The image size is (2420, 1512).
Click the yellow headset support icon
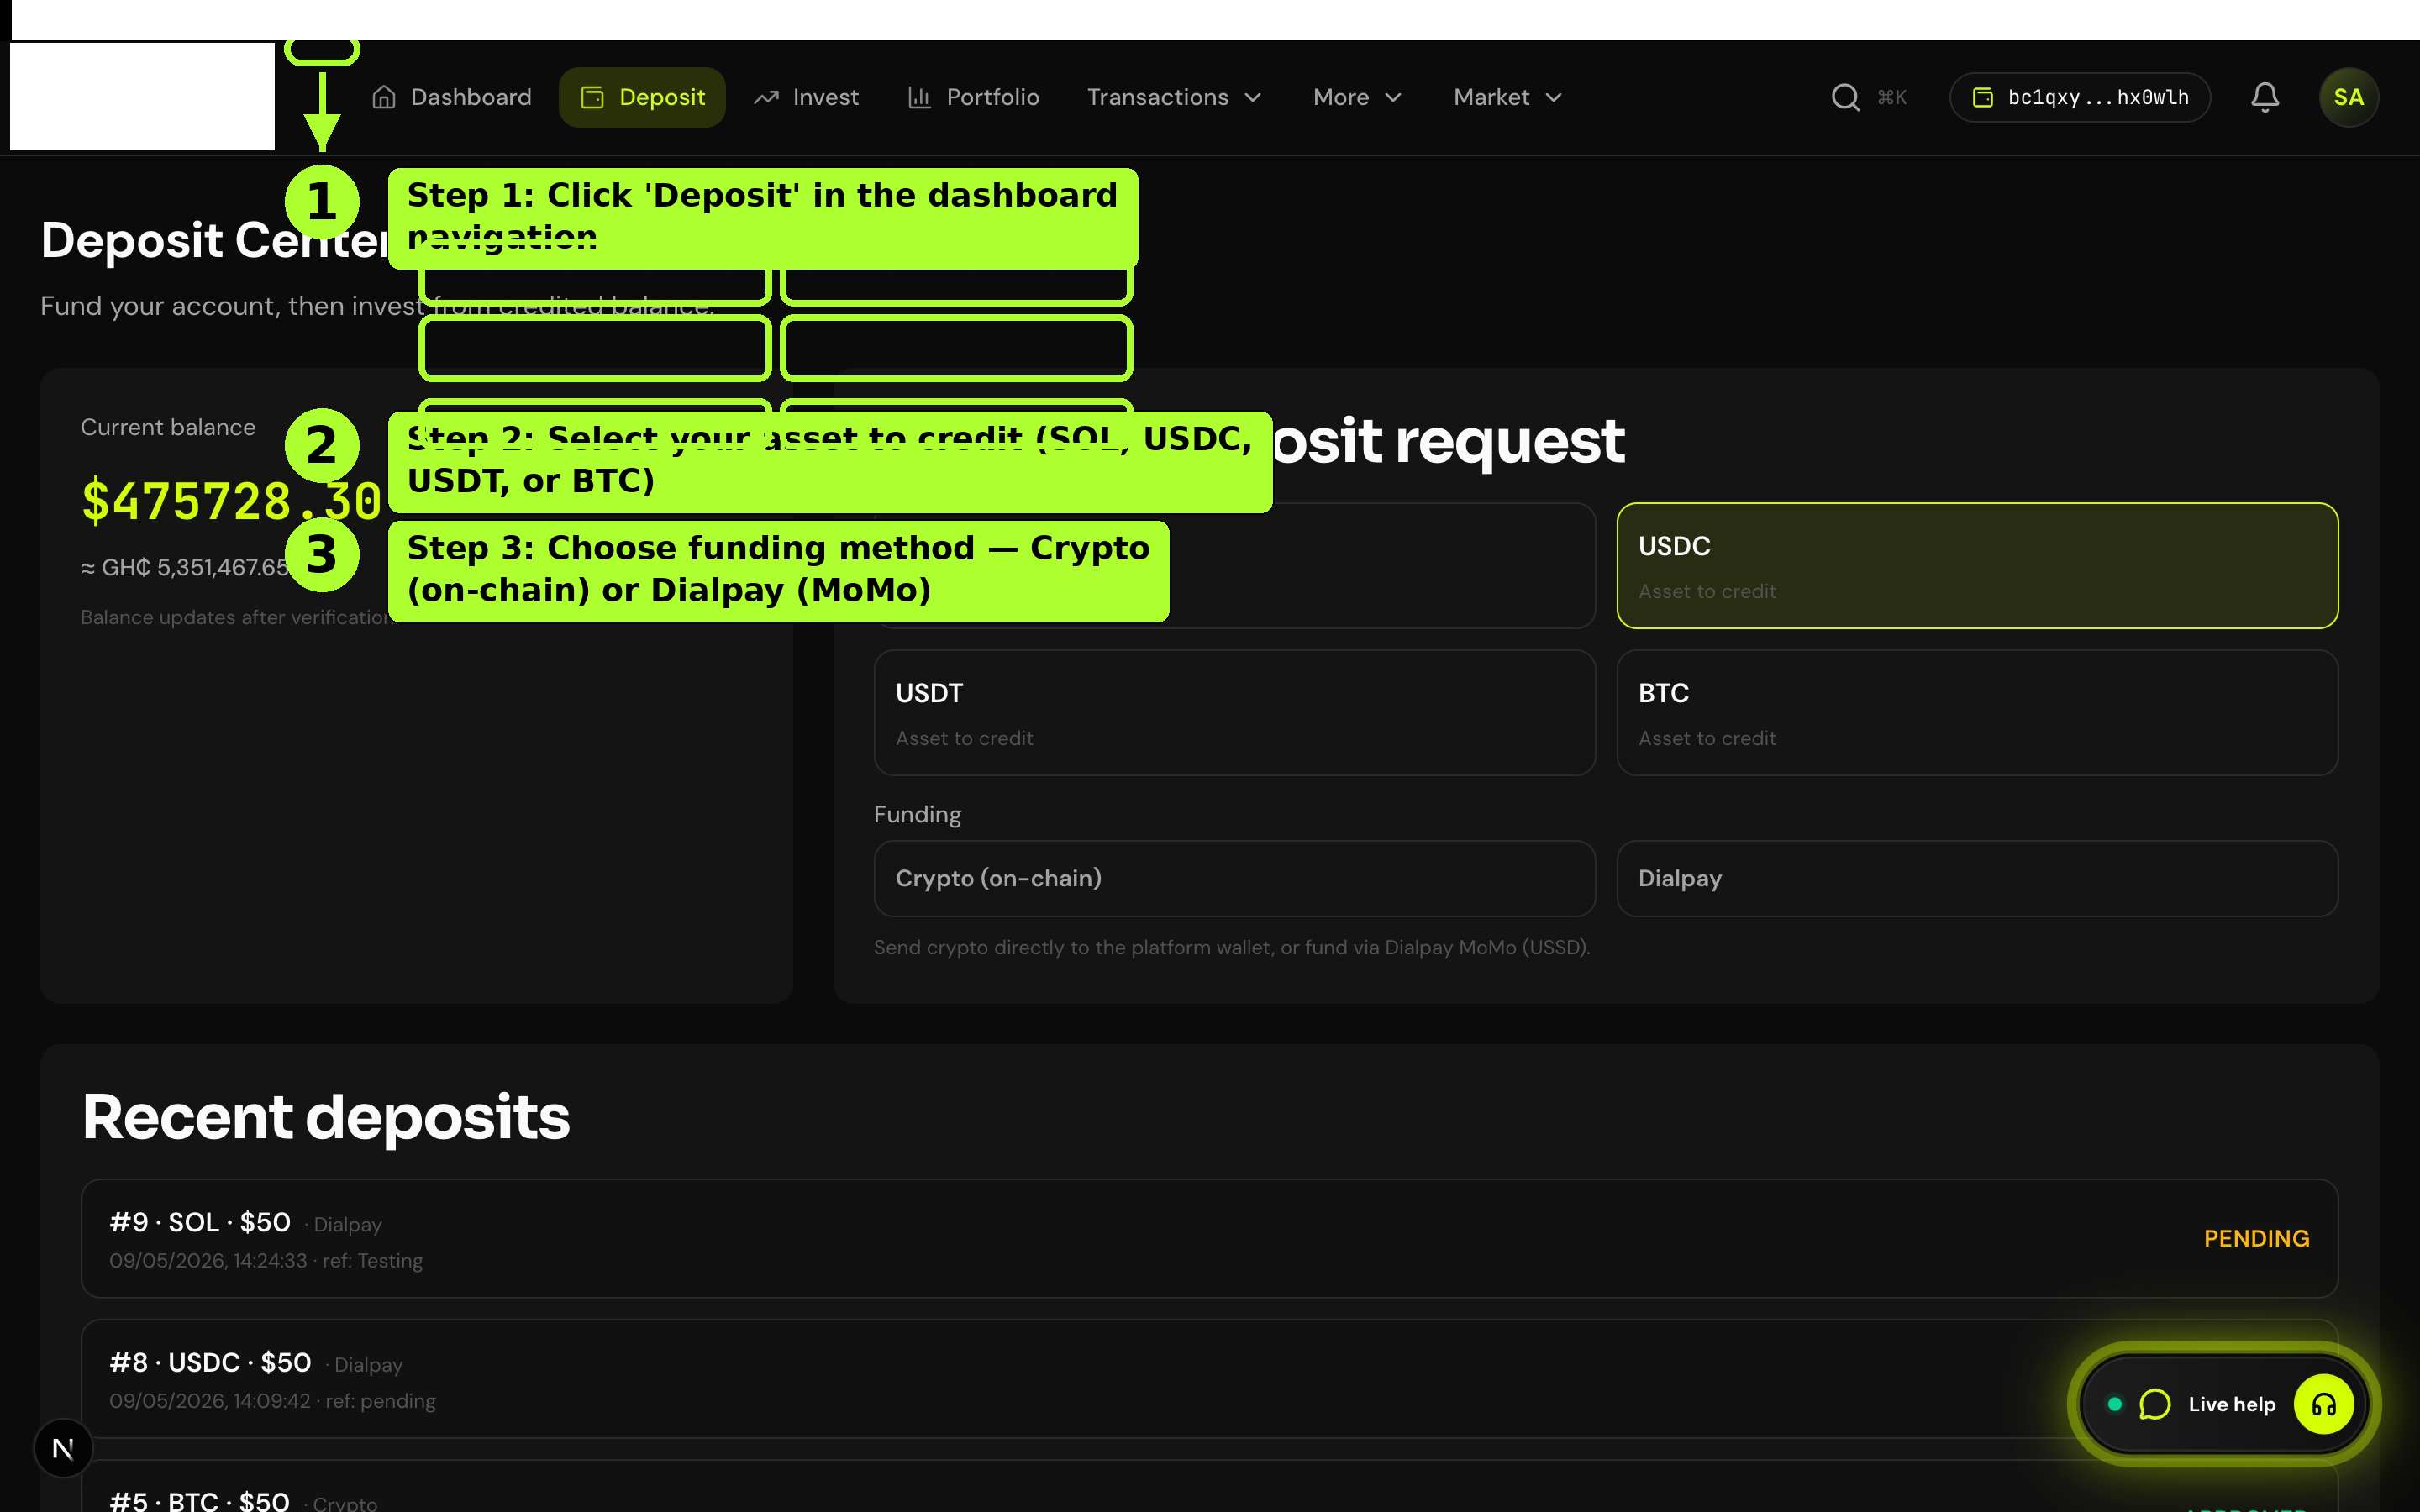pyautogui.click(x=2324, y=1404)
